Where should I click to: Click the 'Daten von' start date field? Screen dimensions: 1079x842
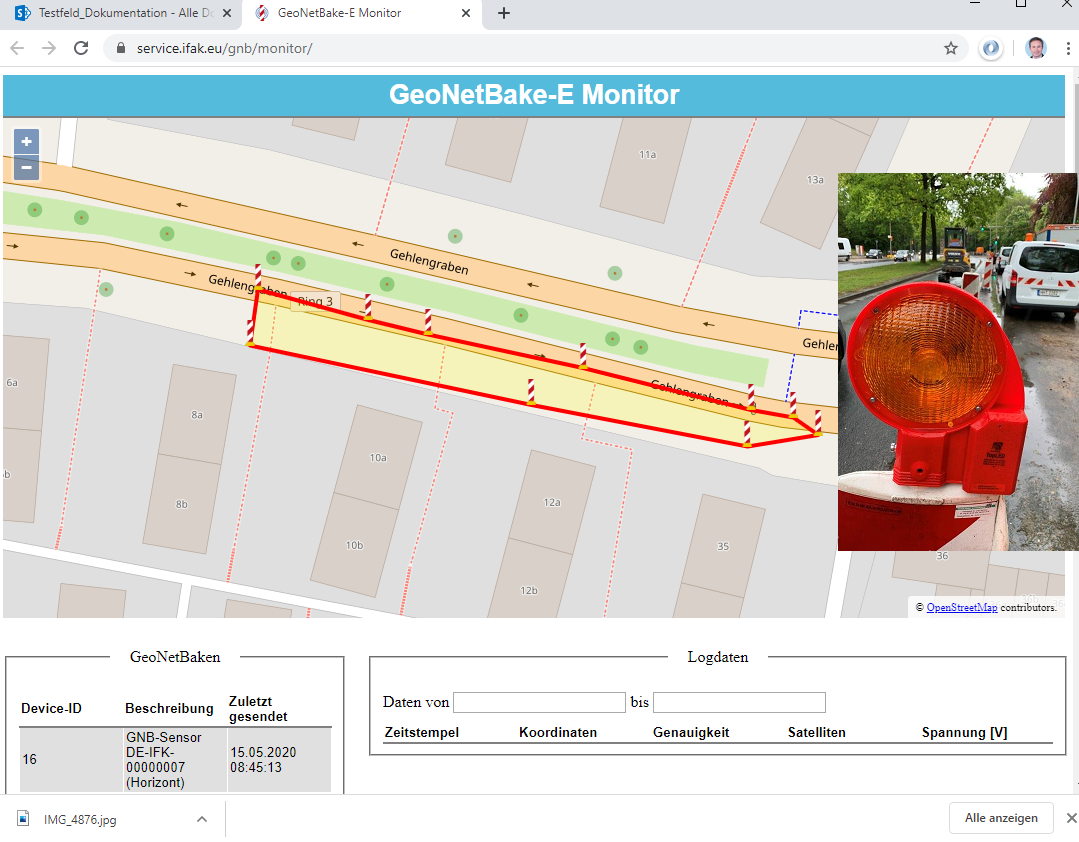tap(539, 702)
